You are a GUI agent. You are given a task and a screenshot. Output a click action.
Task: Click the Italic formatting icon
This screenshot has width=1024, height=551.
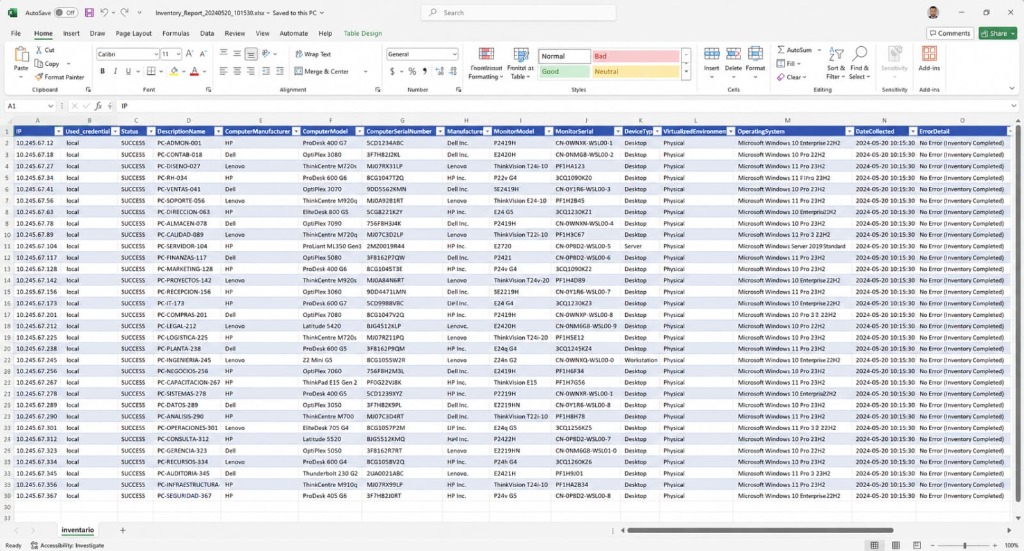(x=115, y=71)
